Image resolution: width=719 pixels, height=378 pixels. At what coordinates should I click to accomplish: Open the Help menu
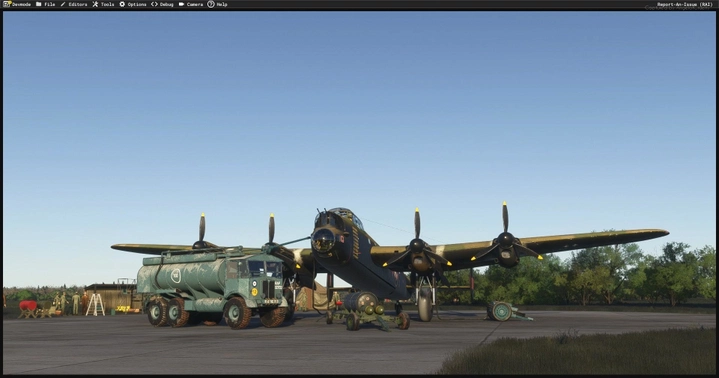tap(217, 4)
